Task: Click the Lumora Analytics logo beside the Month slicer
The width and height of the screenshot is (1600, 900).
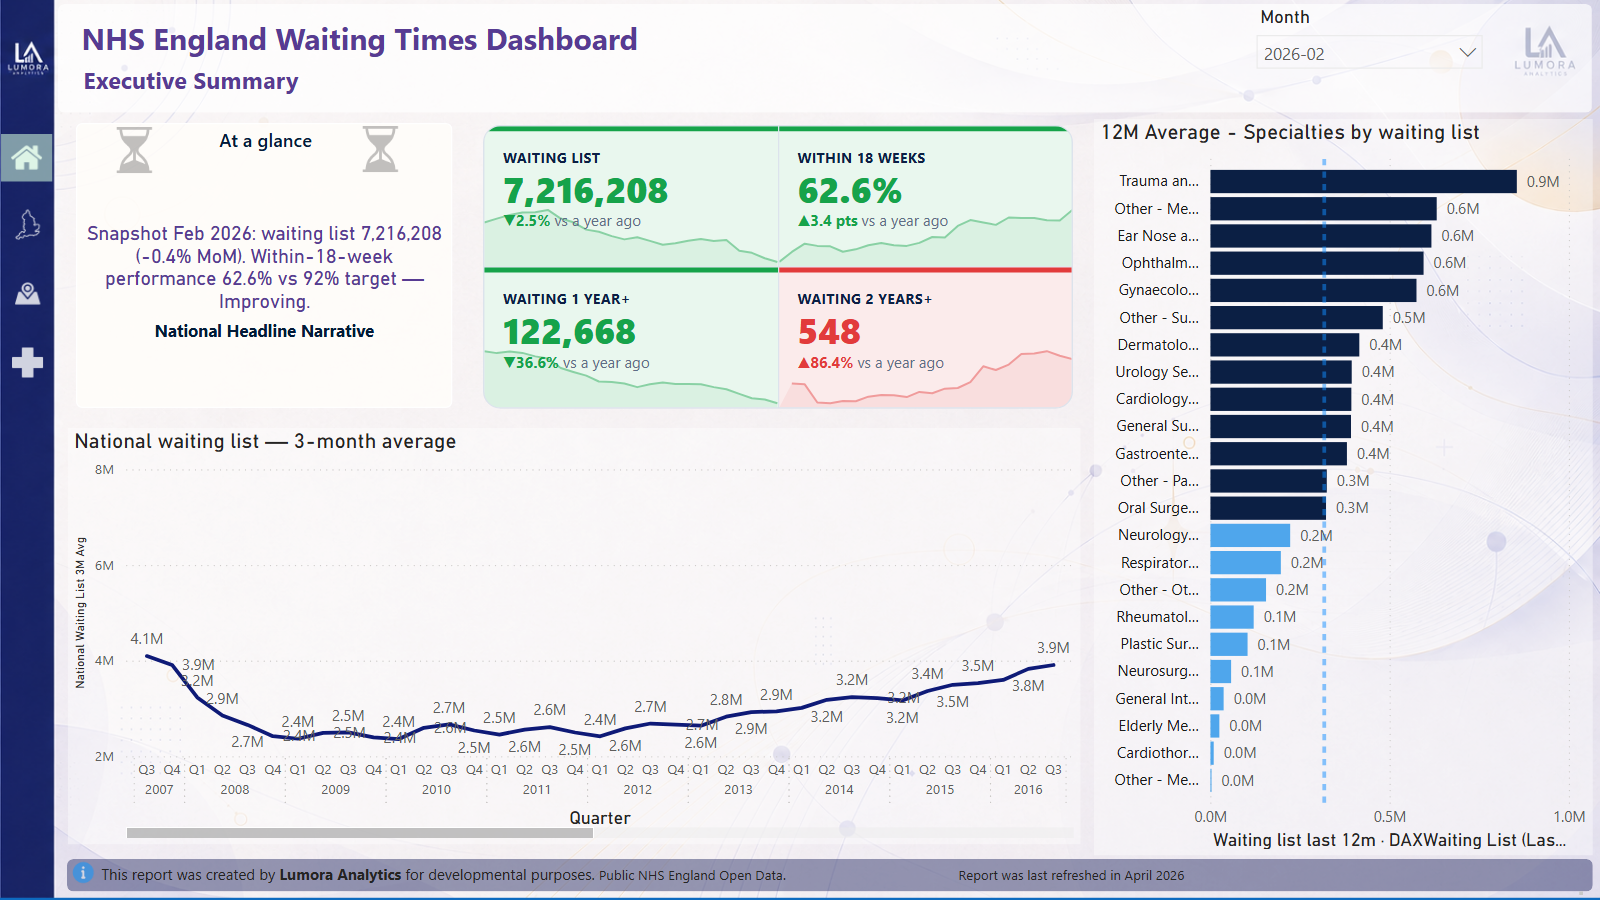Action: click(x=1545, y=52)
